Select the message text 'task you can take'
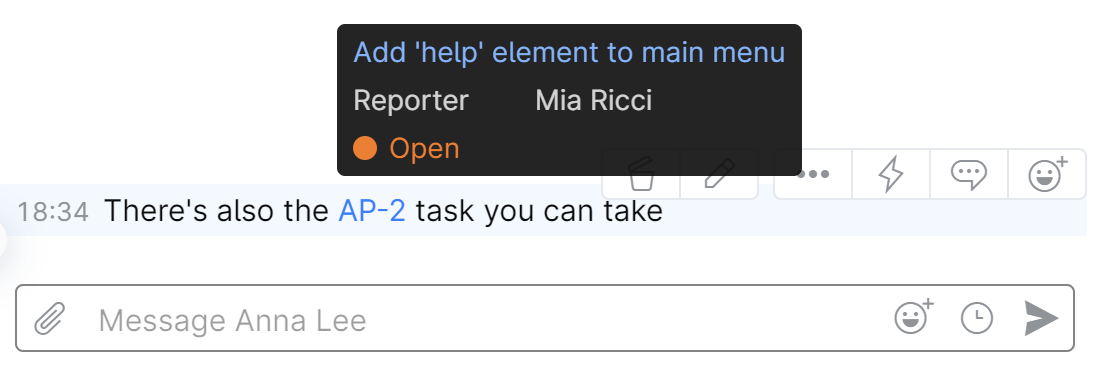Image resolution: width=1097 pixels, height=377 pixels. [x=539, y=211]
